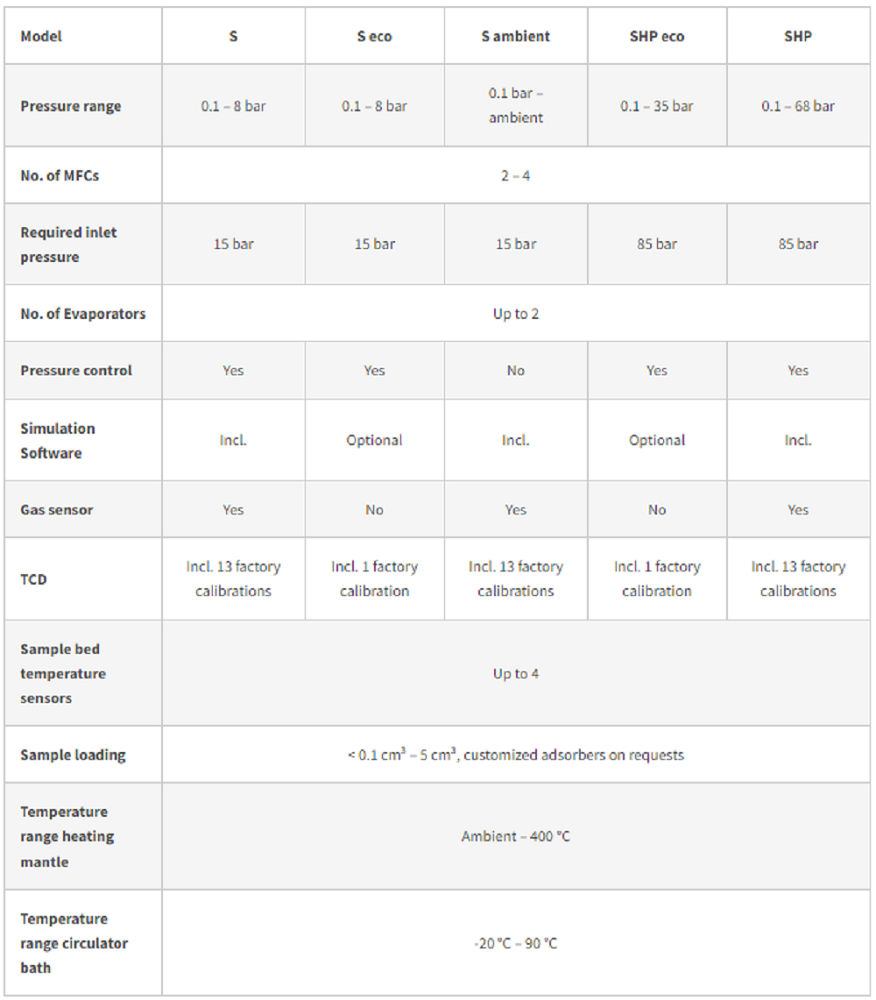Select the "0.1 – 35 bar" cell
The height and width of the screenshot is (1000, 876).
tap(656, 106)
